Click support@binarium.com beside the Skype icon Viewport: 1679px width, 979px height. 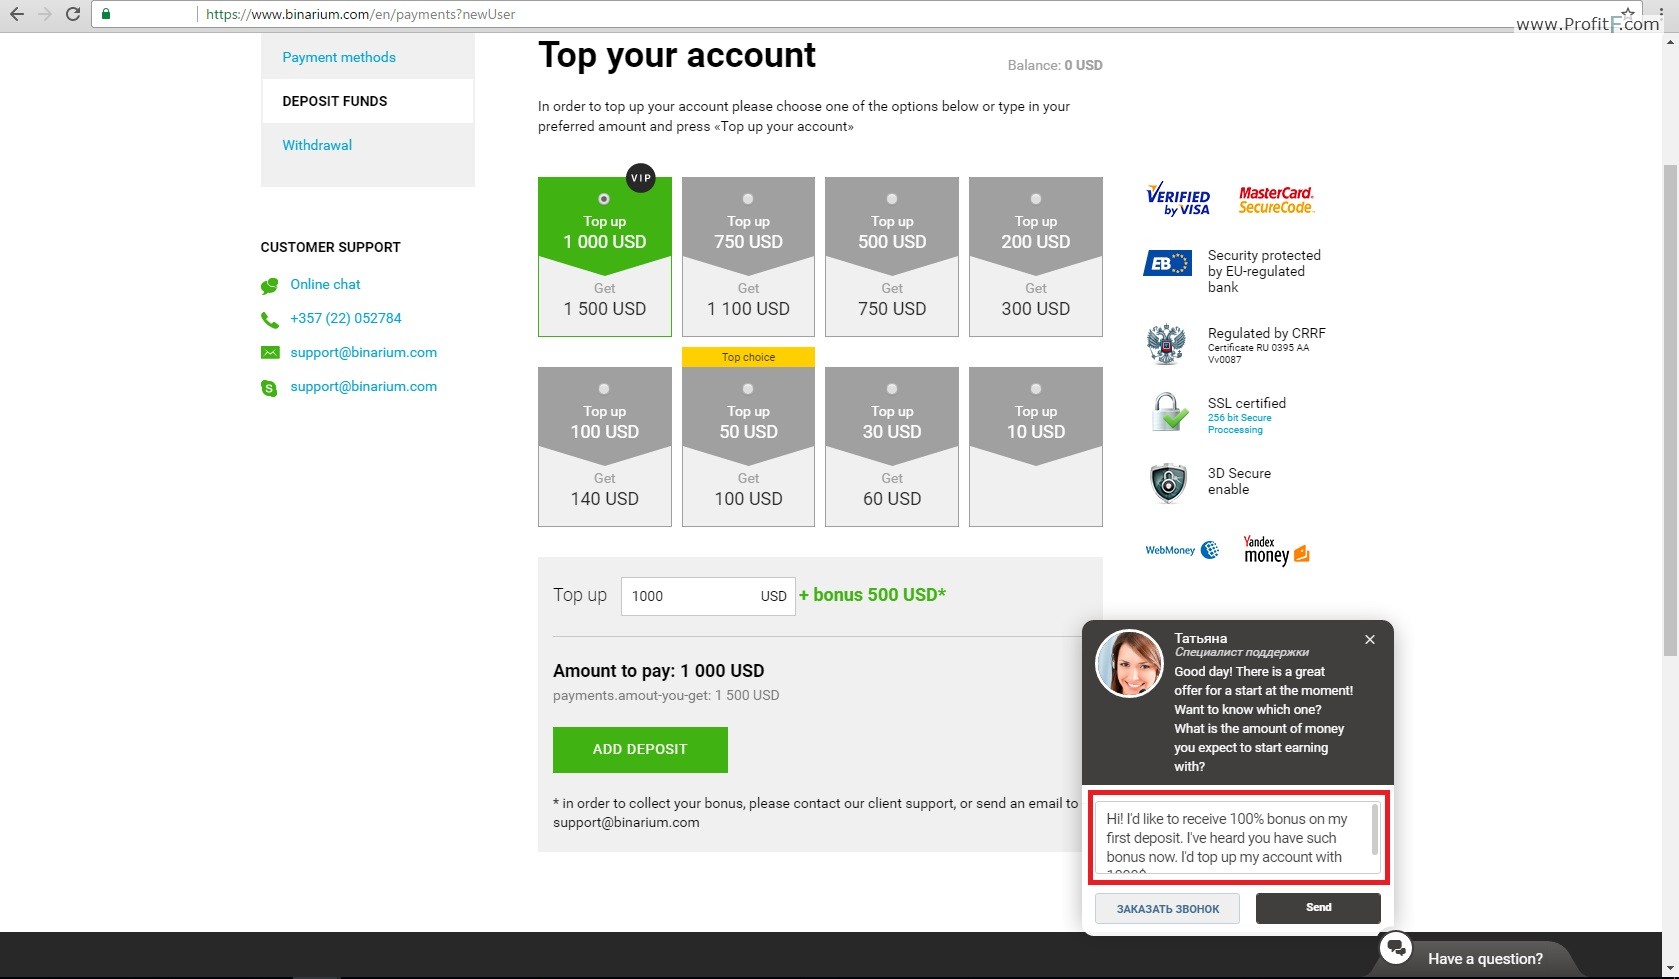click(364, 386)
